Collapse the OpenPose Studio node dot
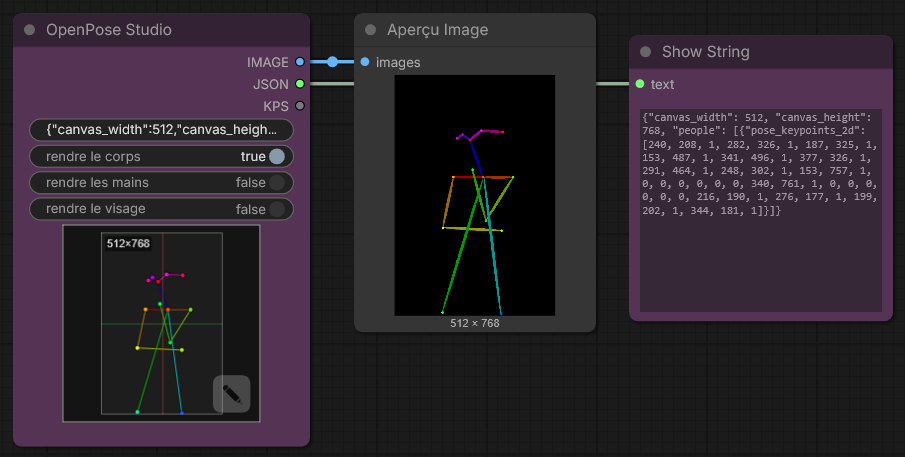 [29, 29]
